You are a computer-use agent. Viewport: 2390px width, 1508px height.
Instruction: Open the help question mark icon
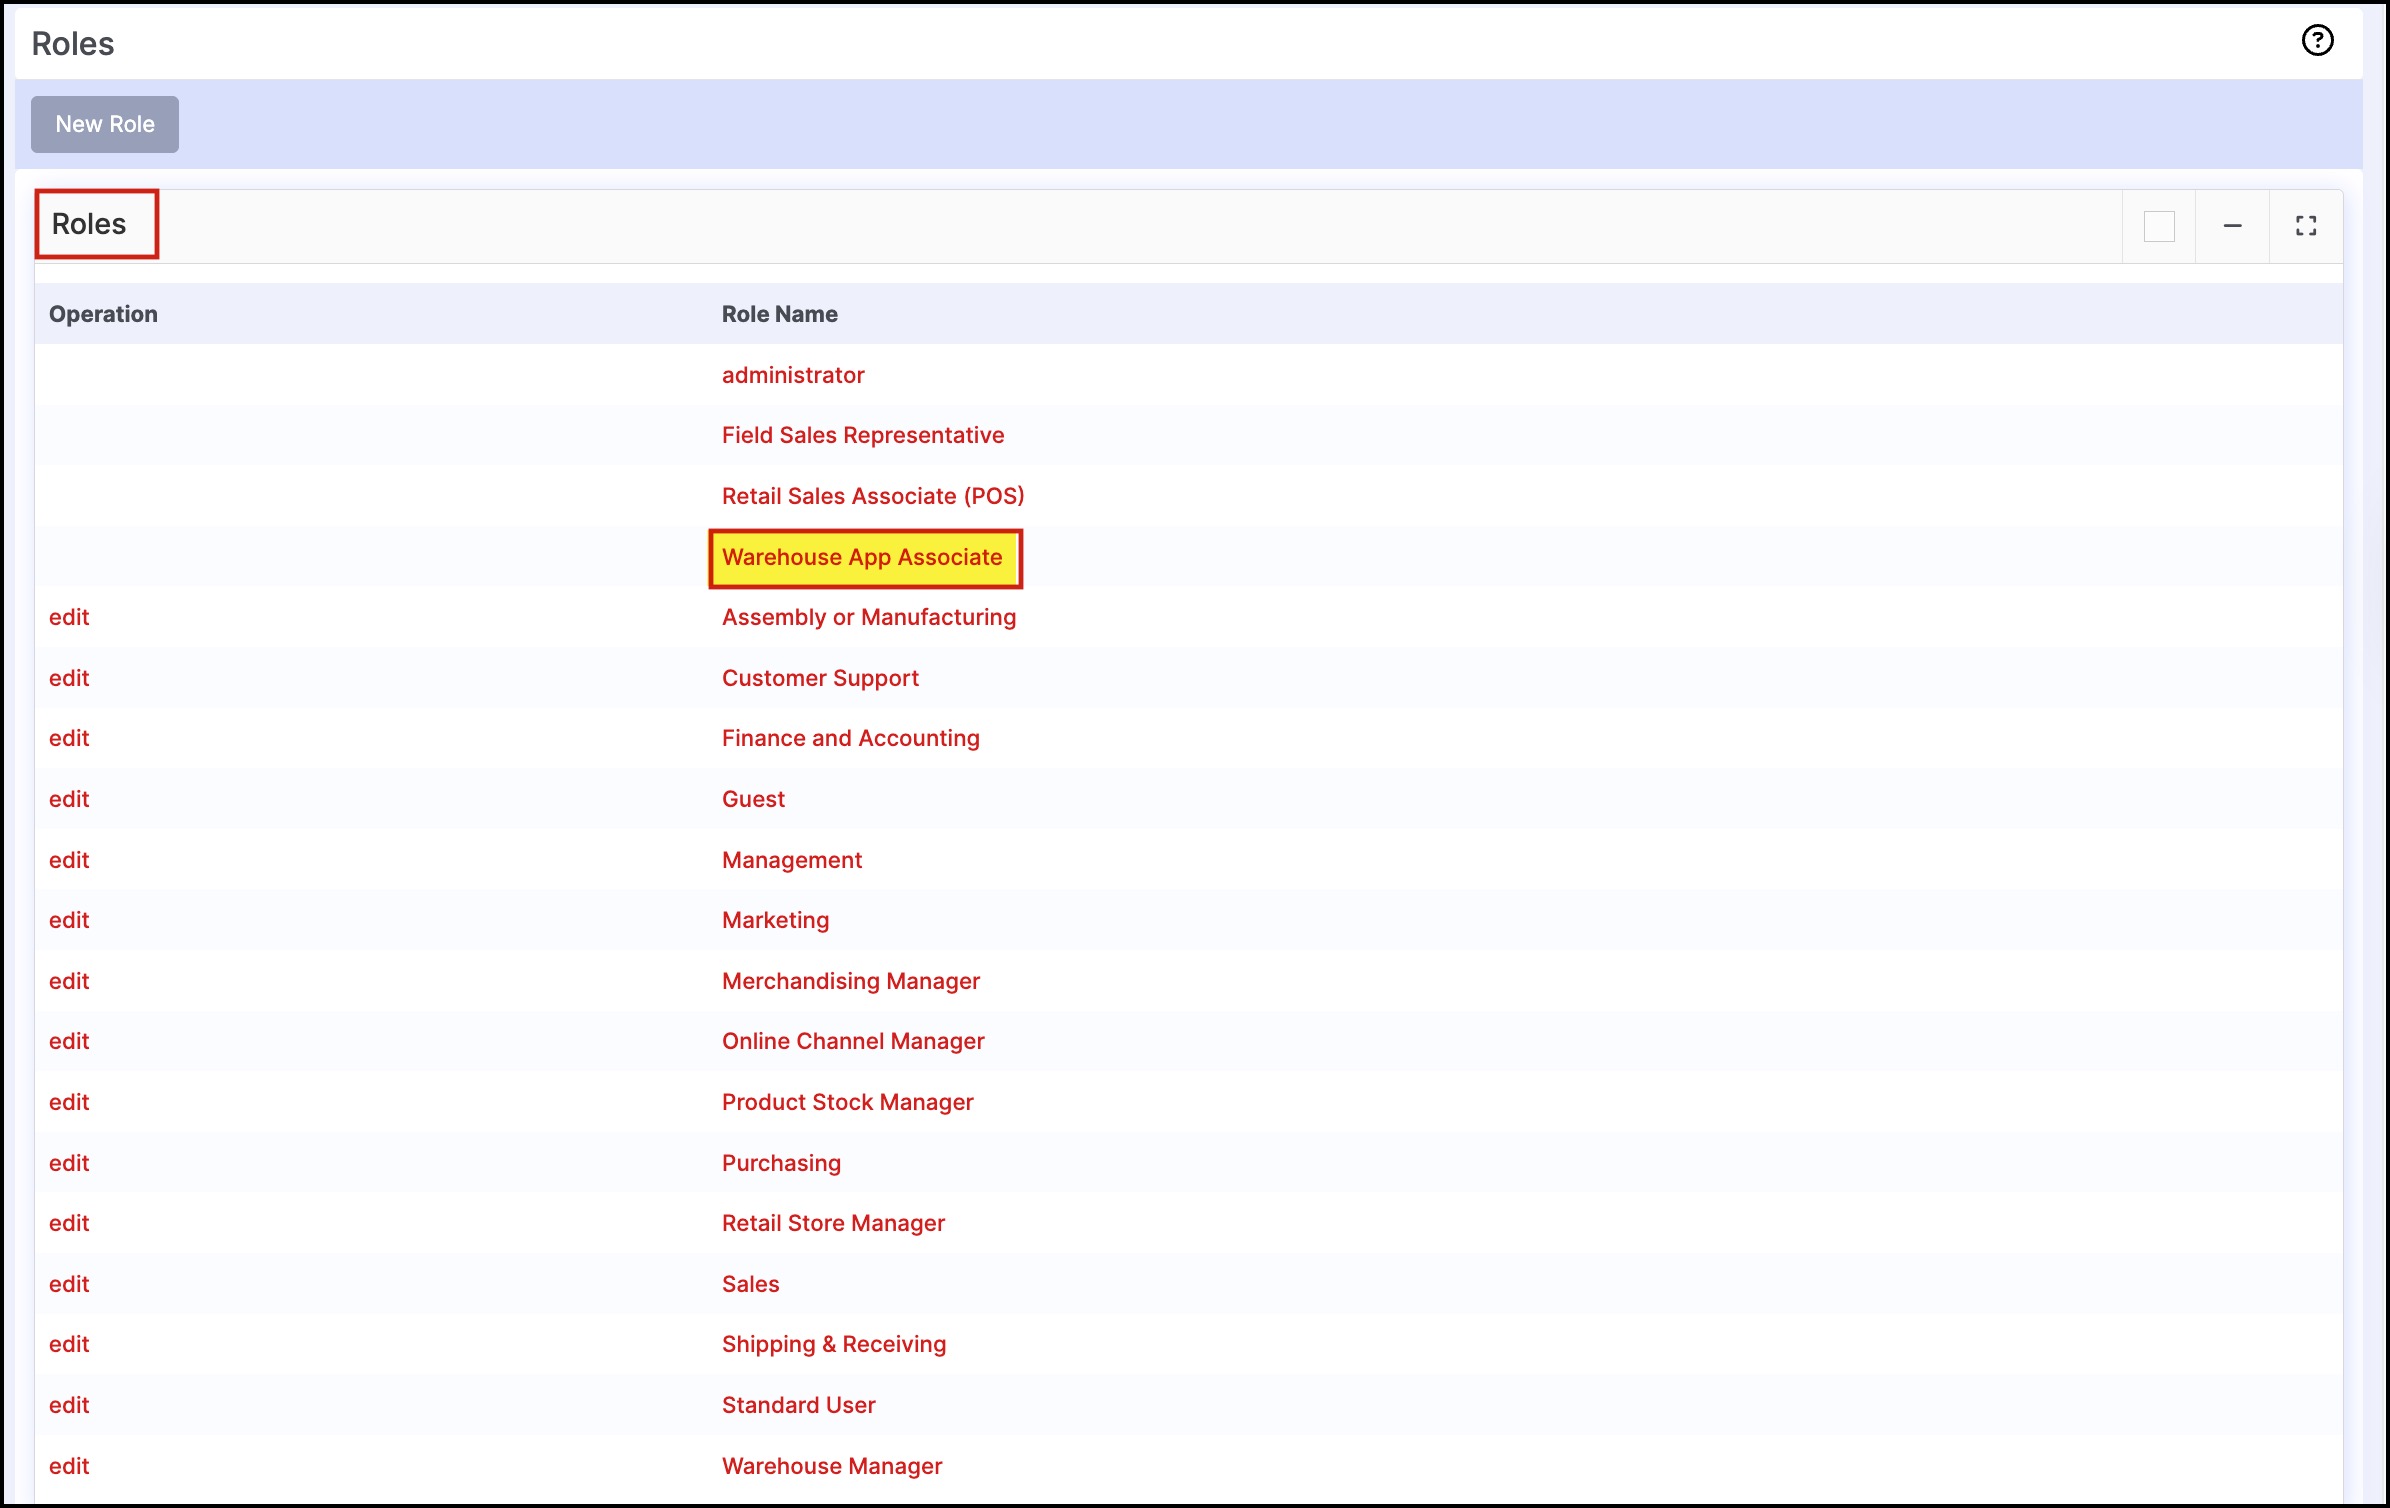click(2317, 41)
